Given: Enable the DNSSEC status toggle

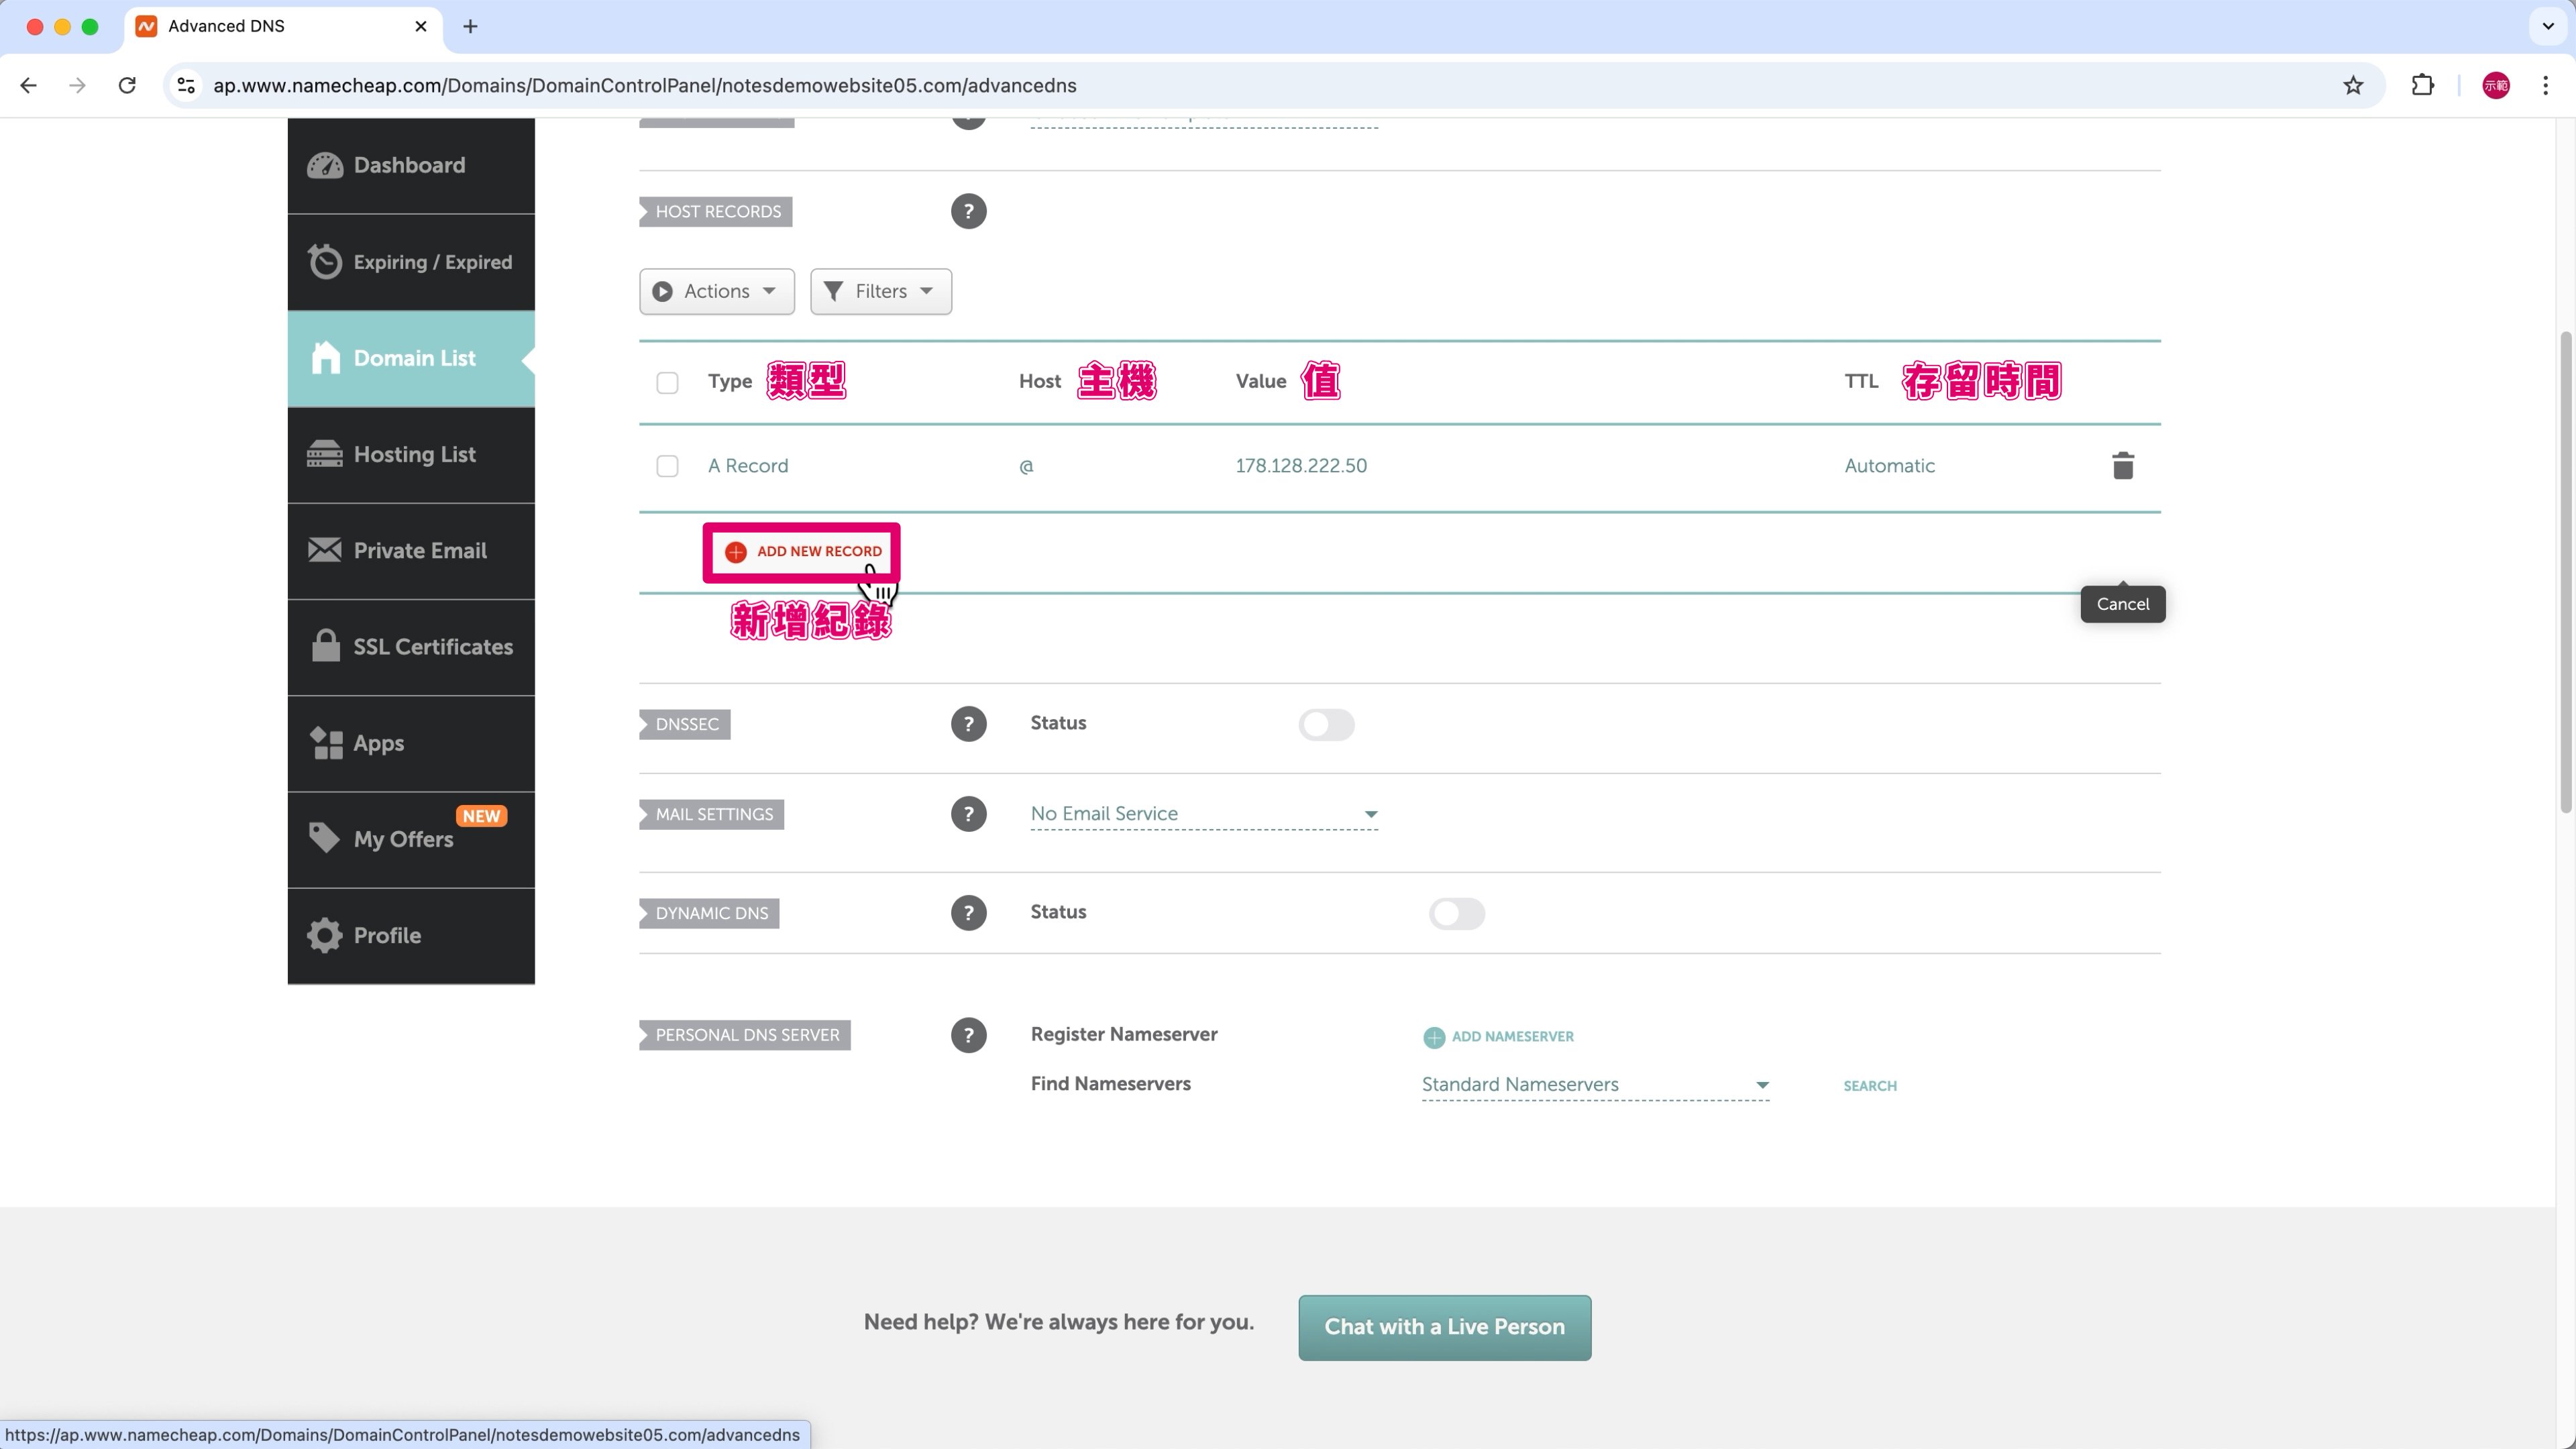Looking at the screenshot, I should [1326, 724].
